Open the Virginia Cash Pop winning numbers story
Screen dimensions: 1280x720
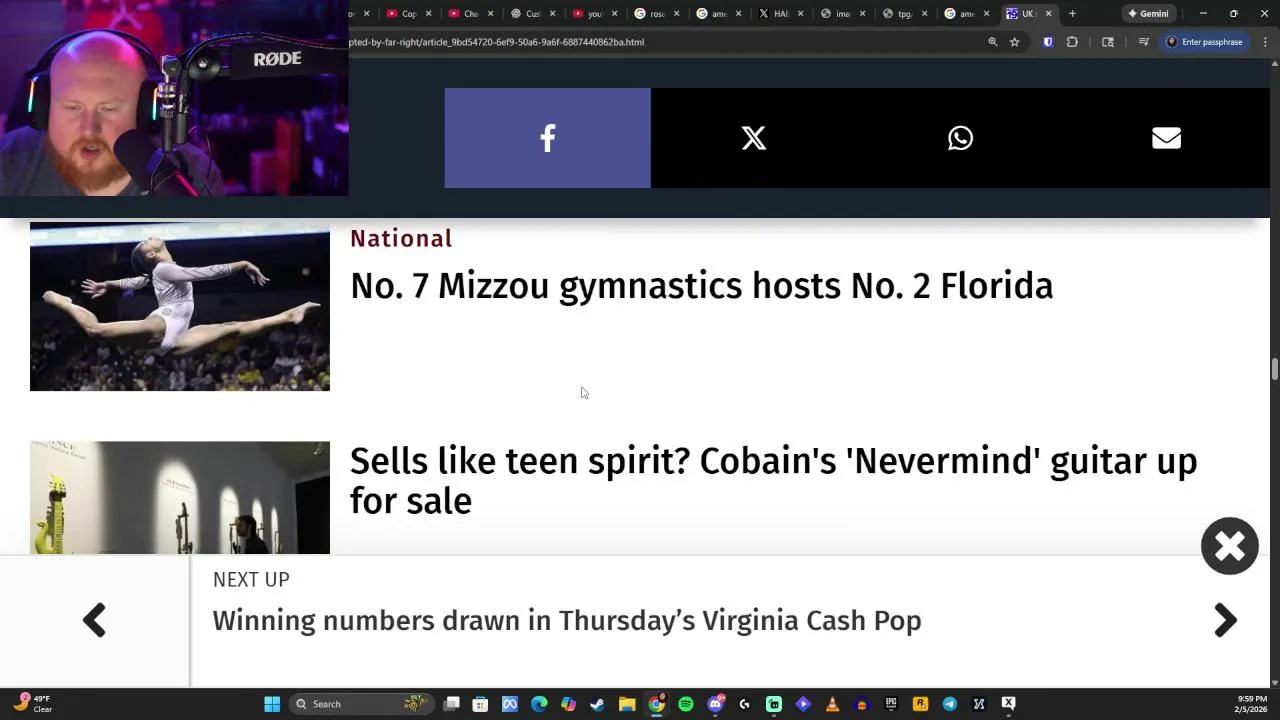566,621
